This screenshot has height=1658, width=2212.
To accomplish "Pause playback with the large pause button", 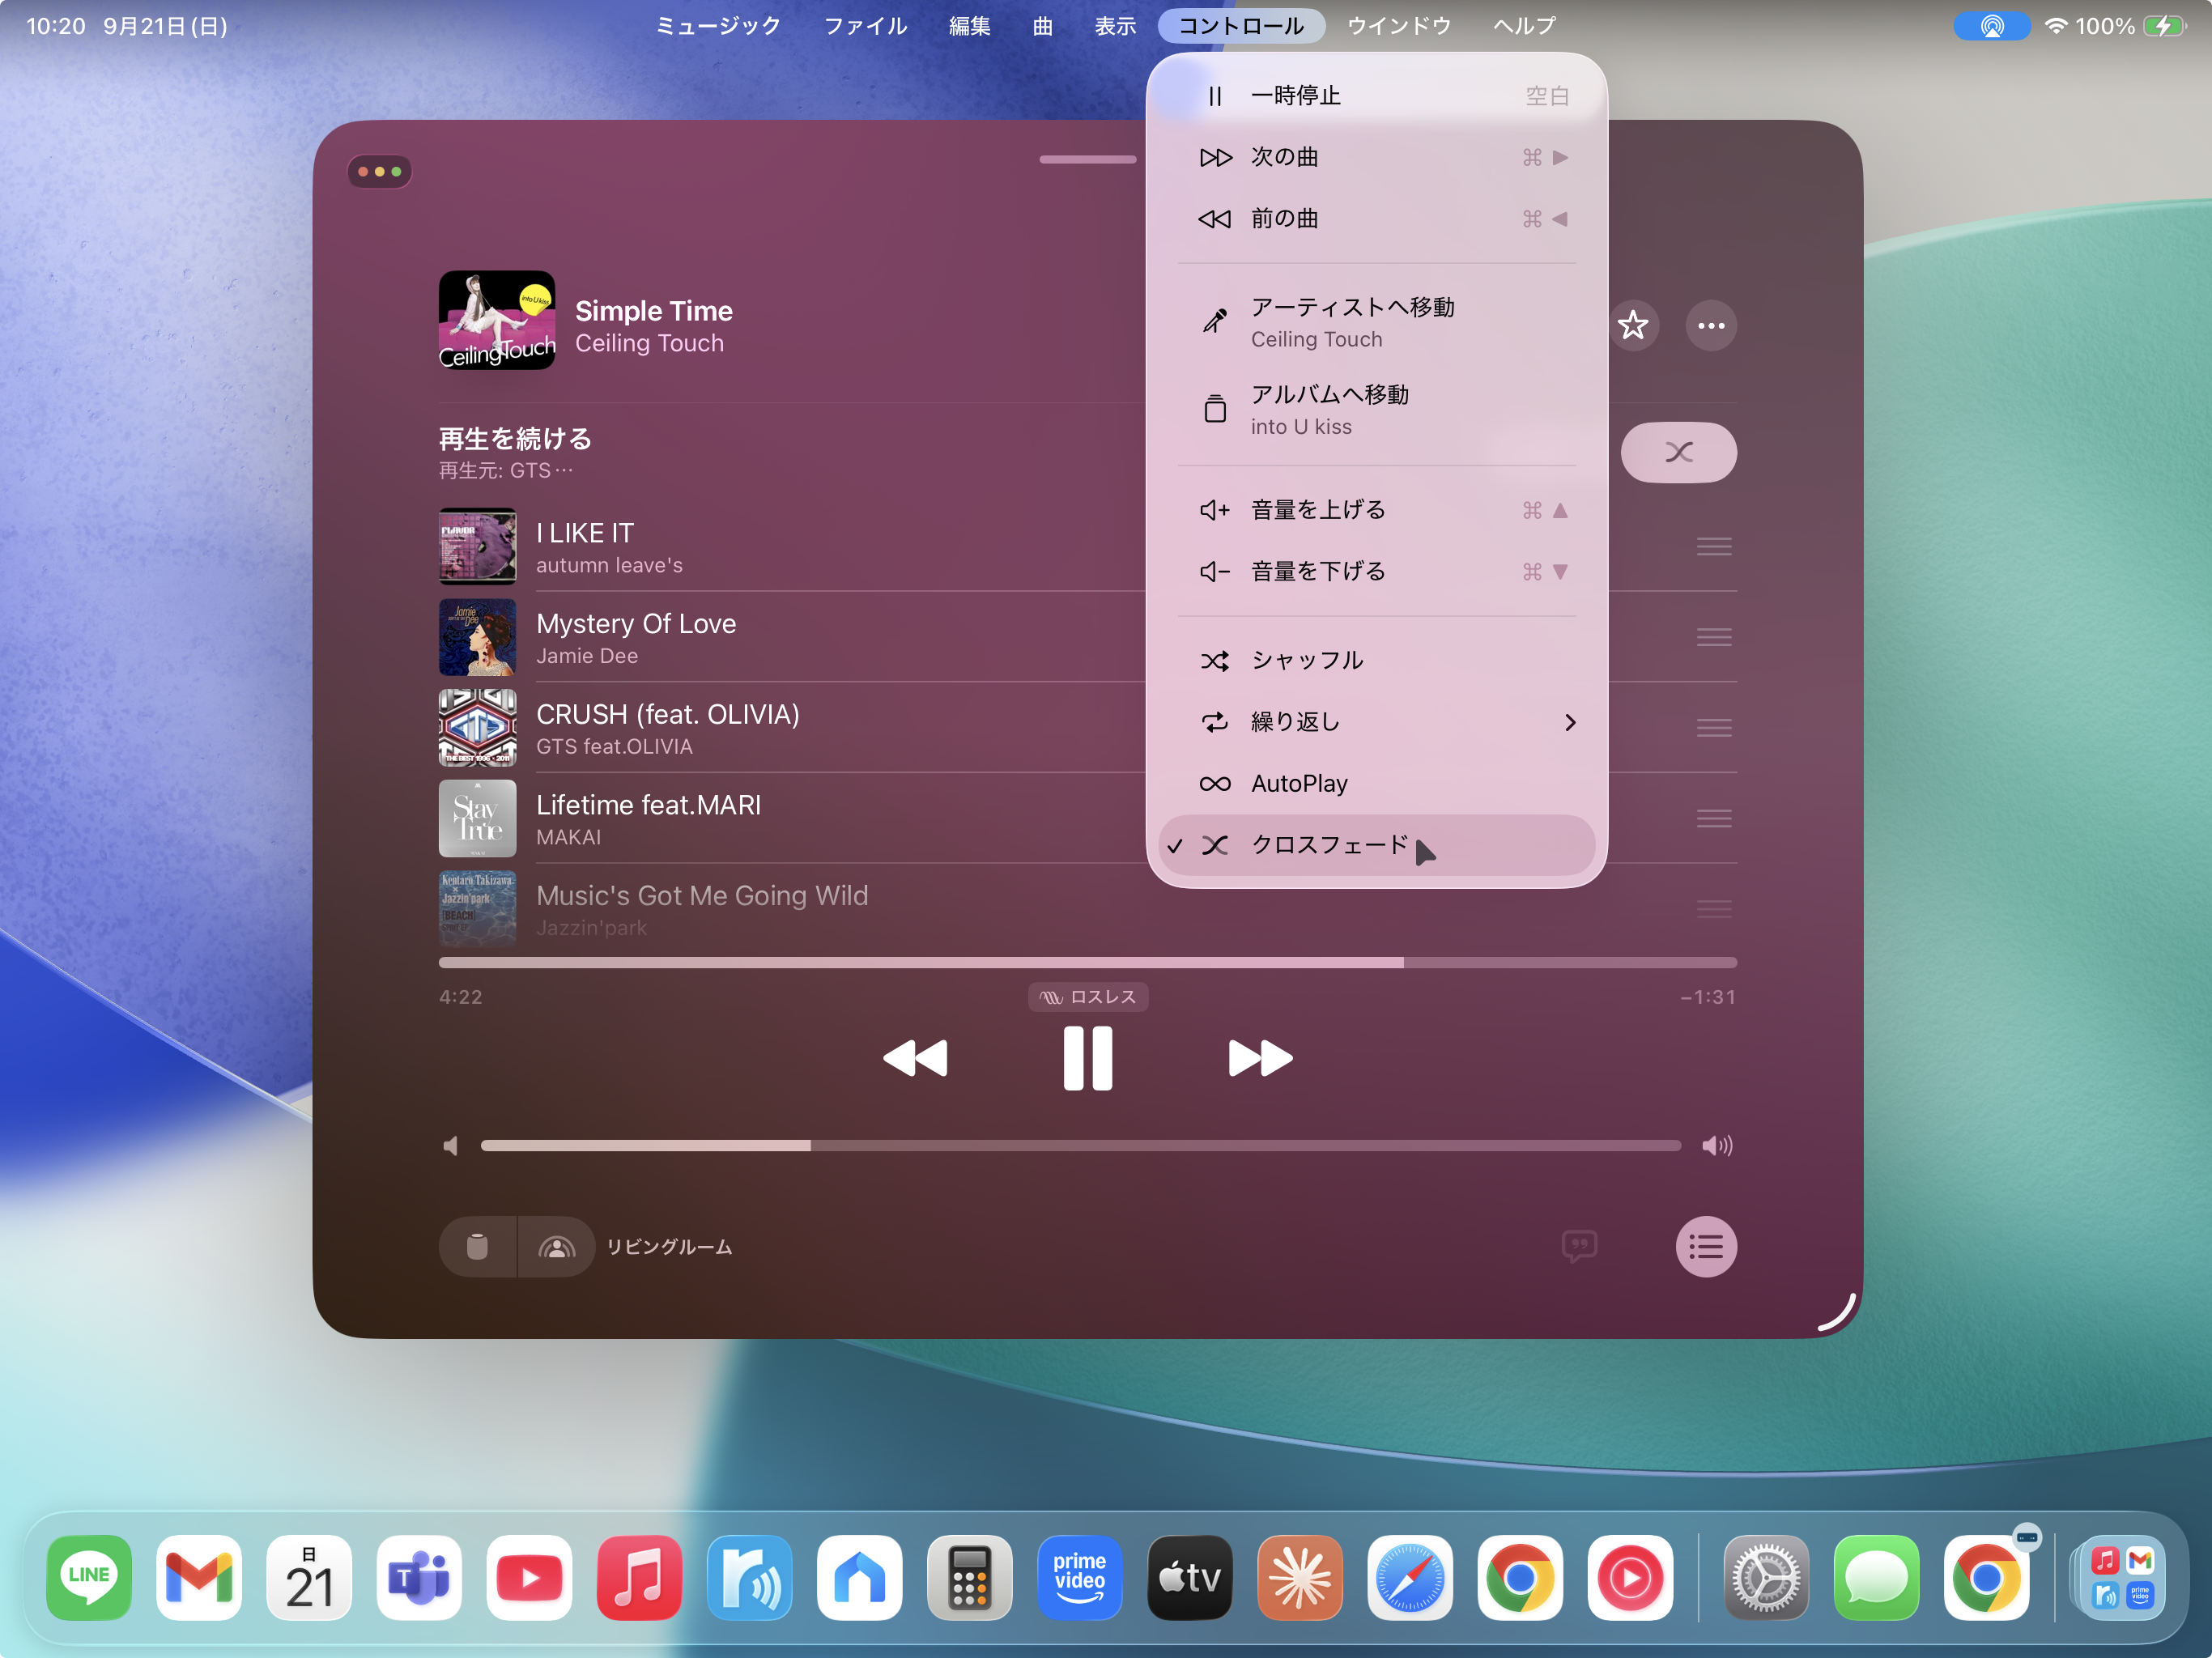I will click(1087, 1058).
